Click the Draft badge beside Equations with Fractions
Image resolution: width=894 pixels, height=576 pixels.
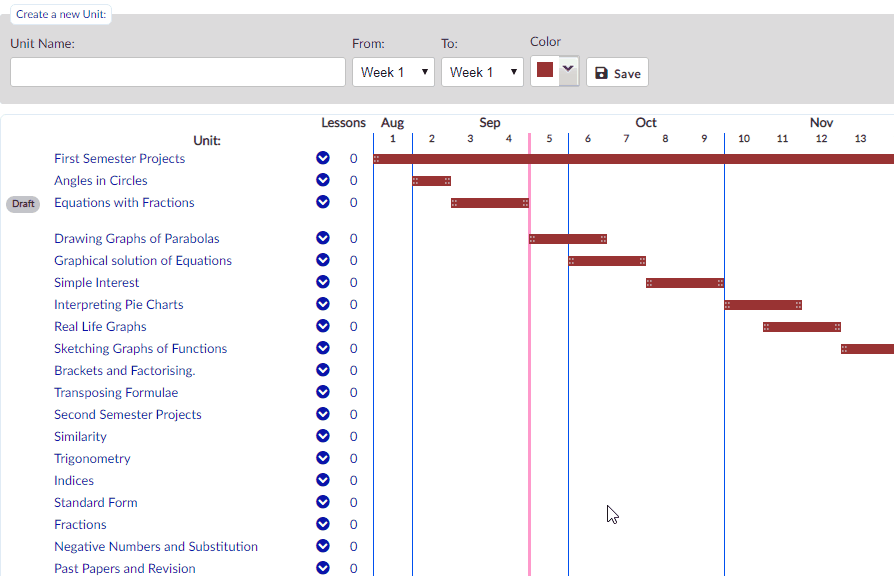pos(23,204)
